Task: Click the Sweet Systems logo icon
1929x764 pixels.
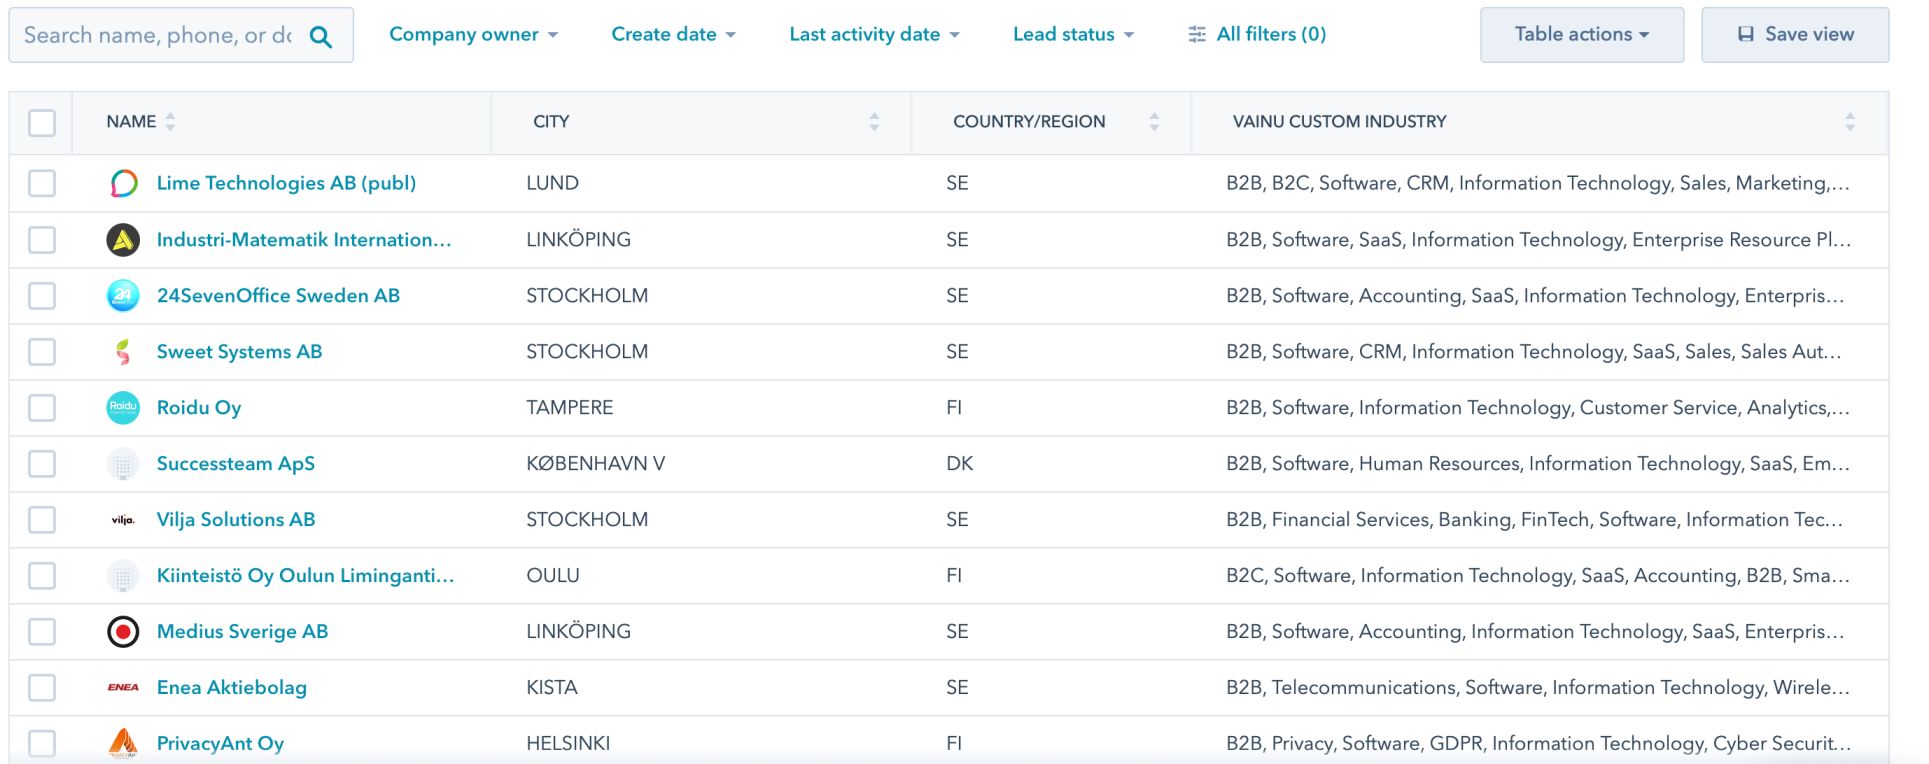Action: (x=123, y=351)
